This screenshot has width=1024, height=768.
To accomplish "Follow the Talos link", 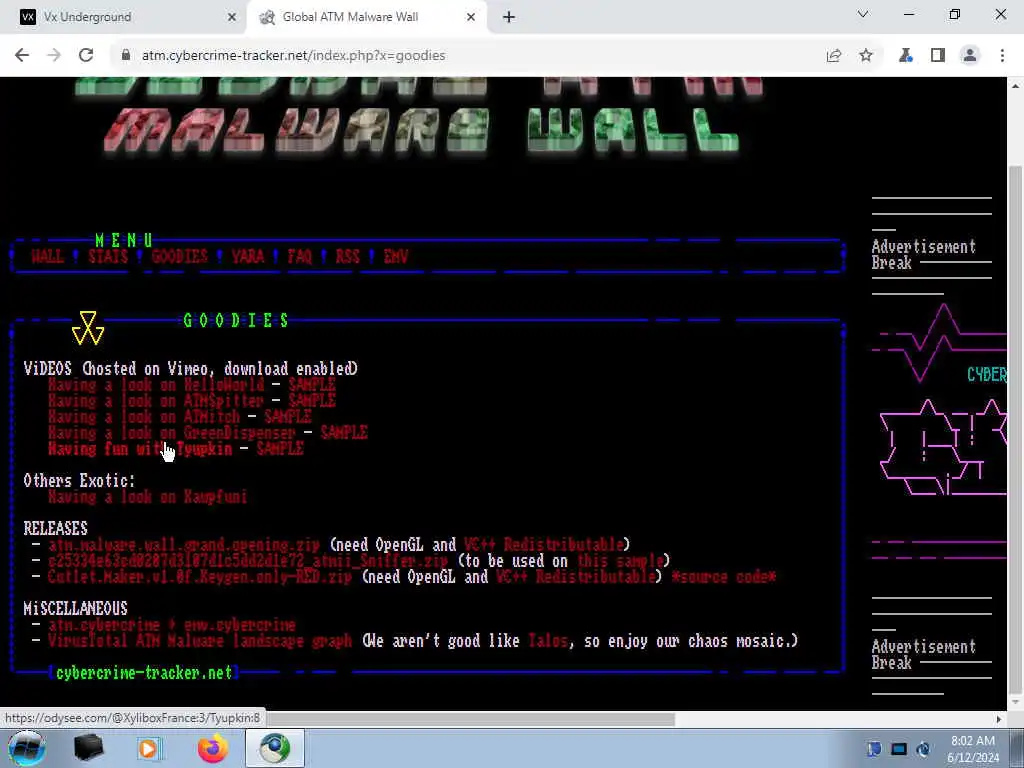I will [548, 641].
